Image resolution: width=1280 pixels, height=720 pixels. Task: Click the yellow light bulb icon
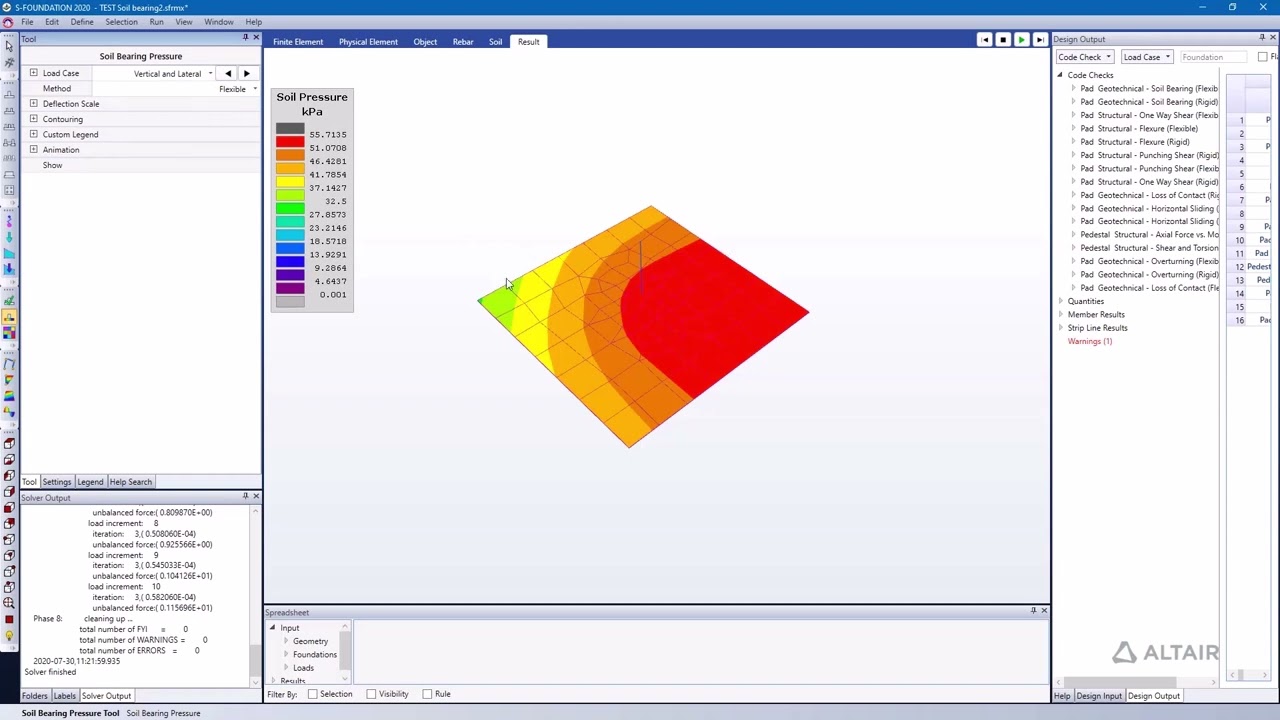(x=9, y=635)
